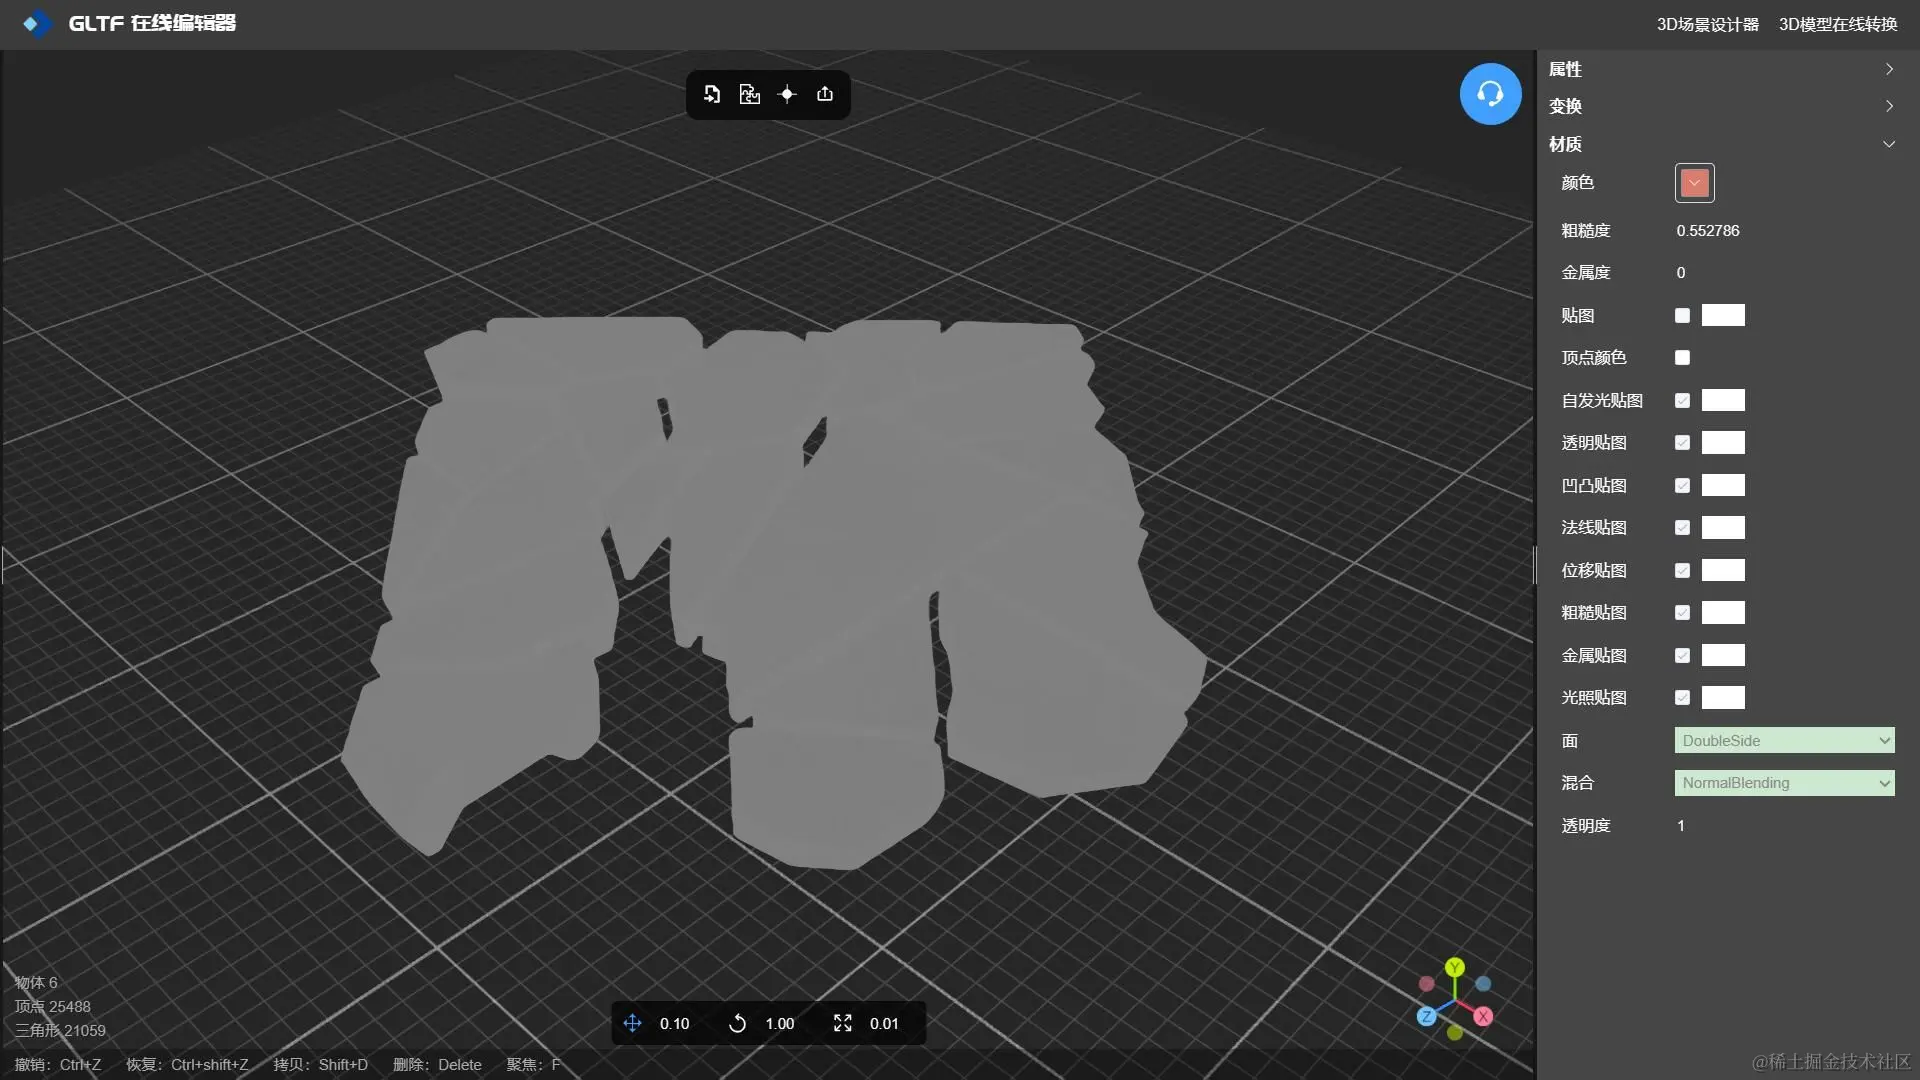Select the move translate snap icon
This screenshot has width=1920, height=1080.
tap(632, 1023)
